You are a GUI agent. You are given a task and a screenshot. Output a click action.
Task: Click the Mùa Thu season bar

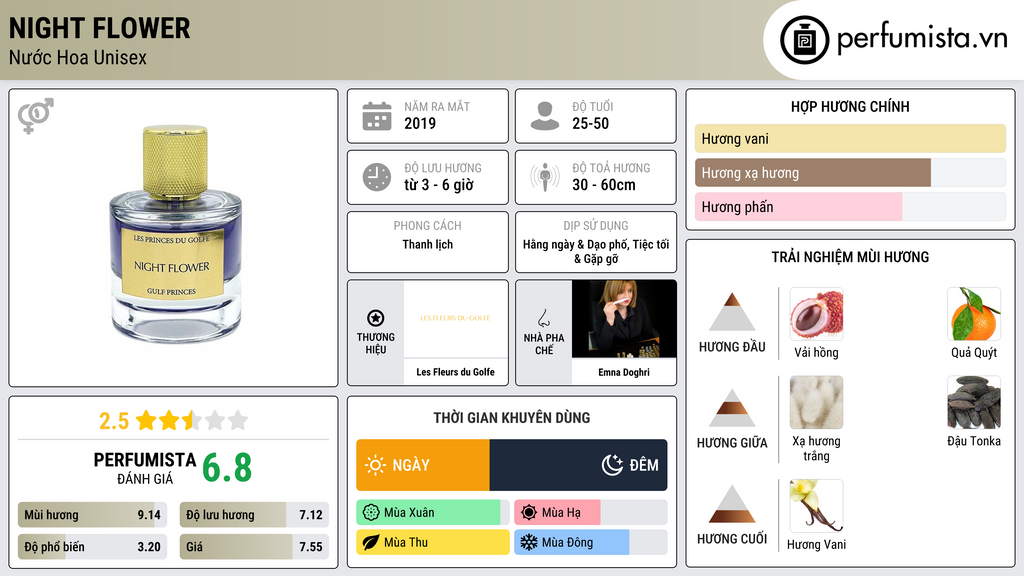(432, 542)
